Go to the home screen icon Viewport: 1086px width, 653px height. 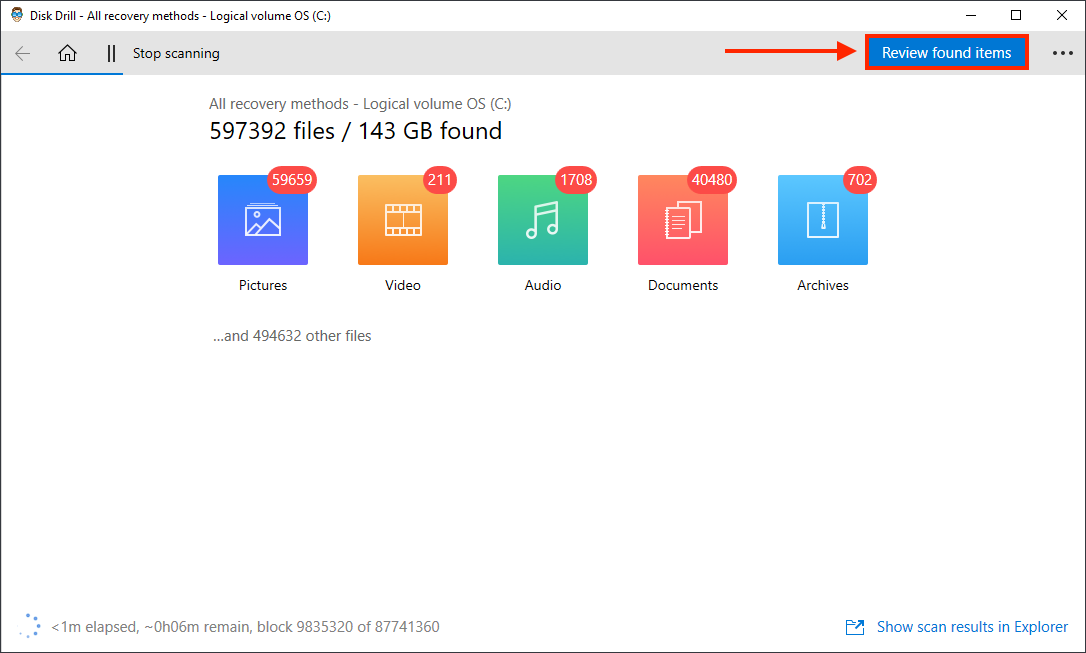(67, 53)
